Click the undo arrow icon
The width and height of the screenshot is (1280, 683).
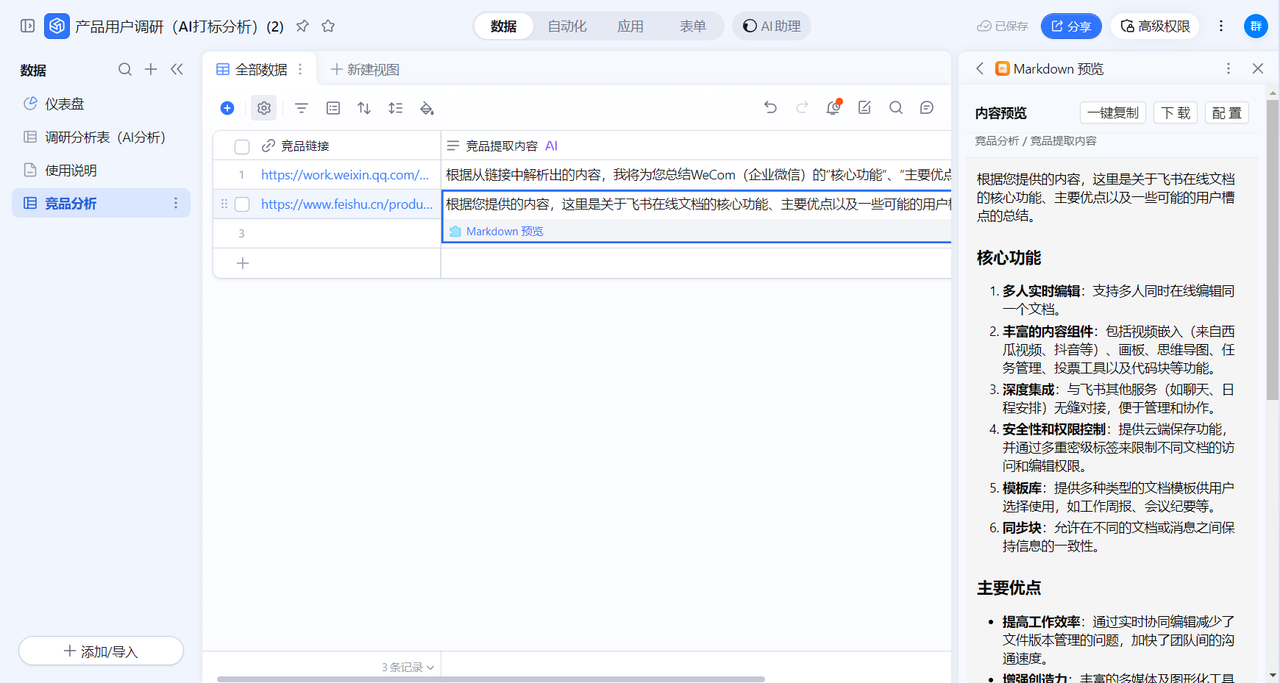(x=770, y=108)
